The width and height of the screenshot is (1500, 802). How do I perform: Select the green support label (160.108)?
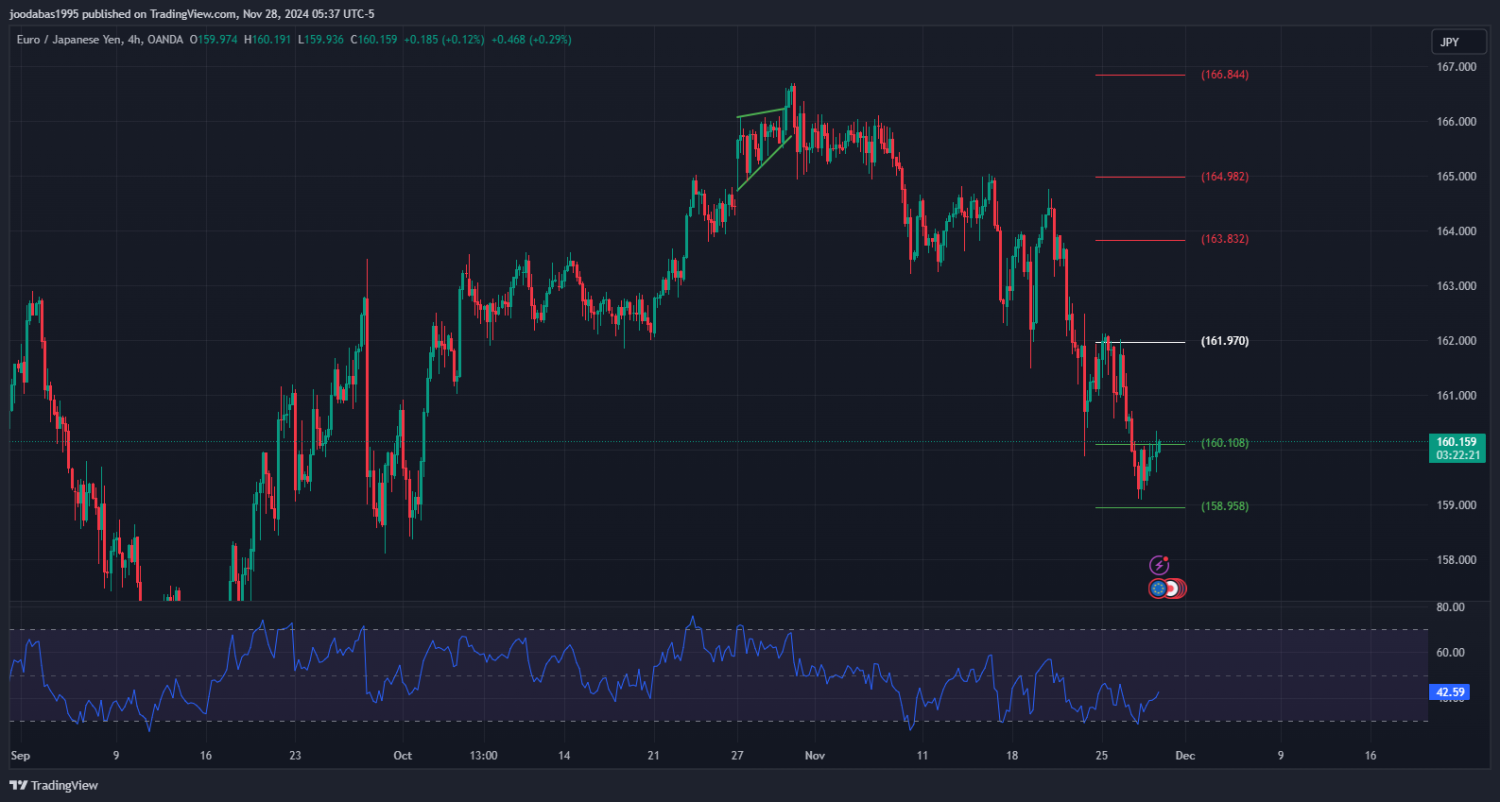click(x=1224, y=443)
